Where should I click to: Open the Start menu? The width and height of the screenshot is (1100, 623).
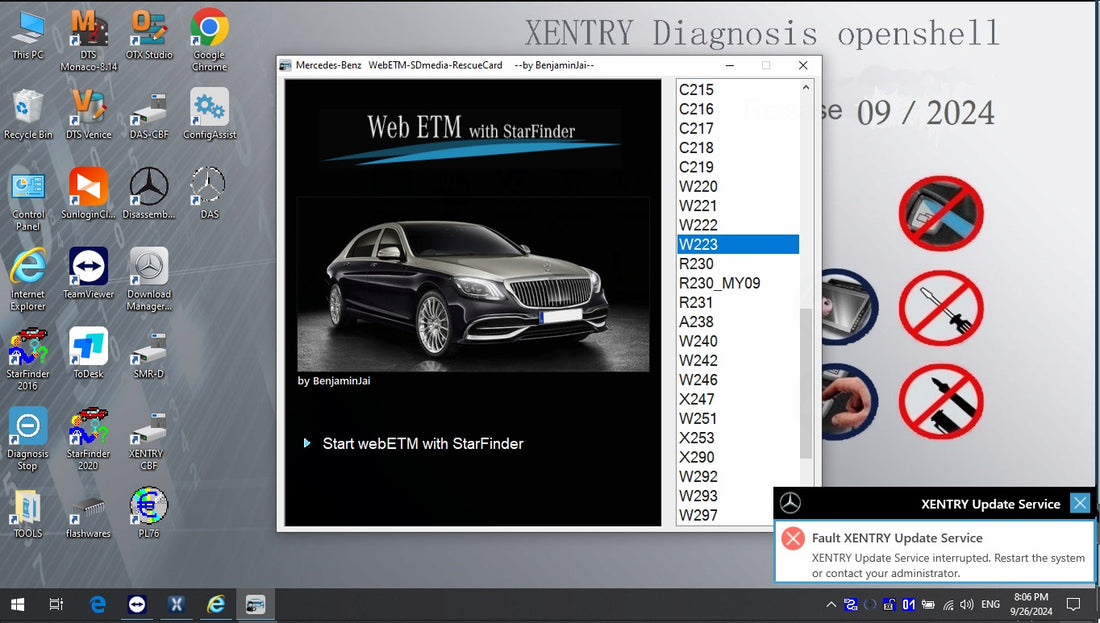(15, 604)
